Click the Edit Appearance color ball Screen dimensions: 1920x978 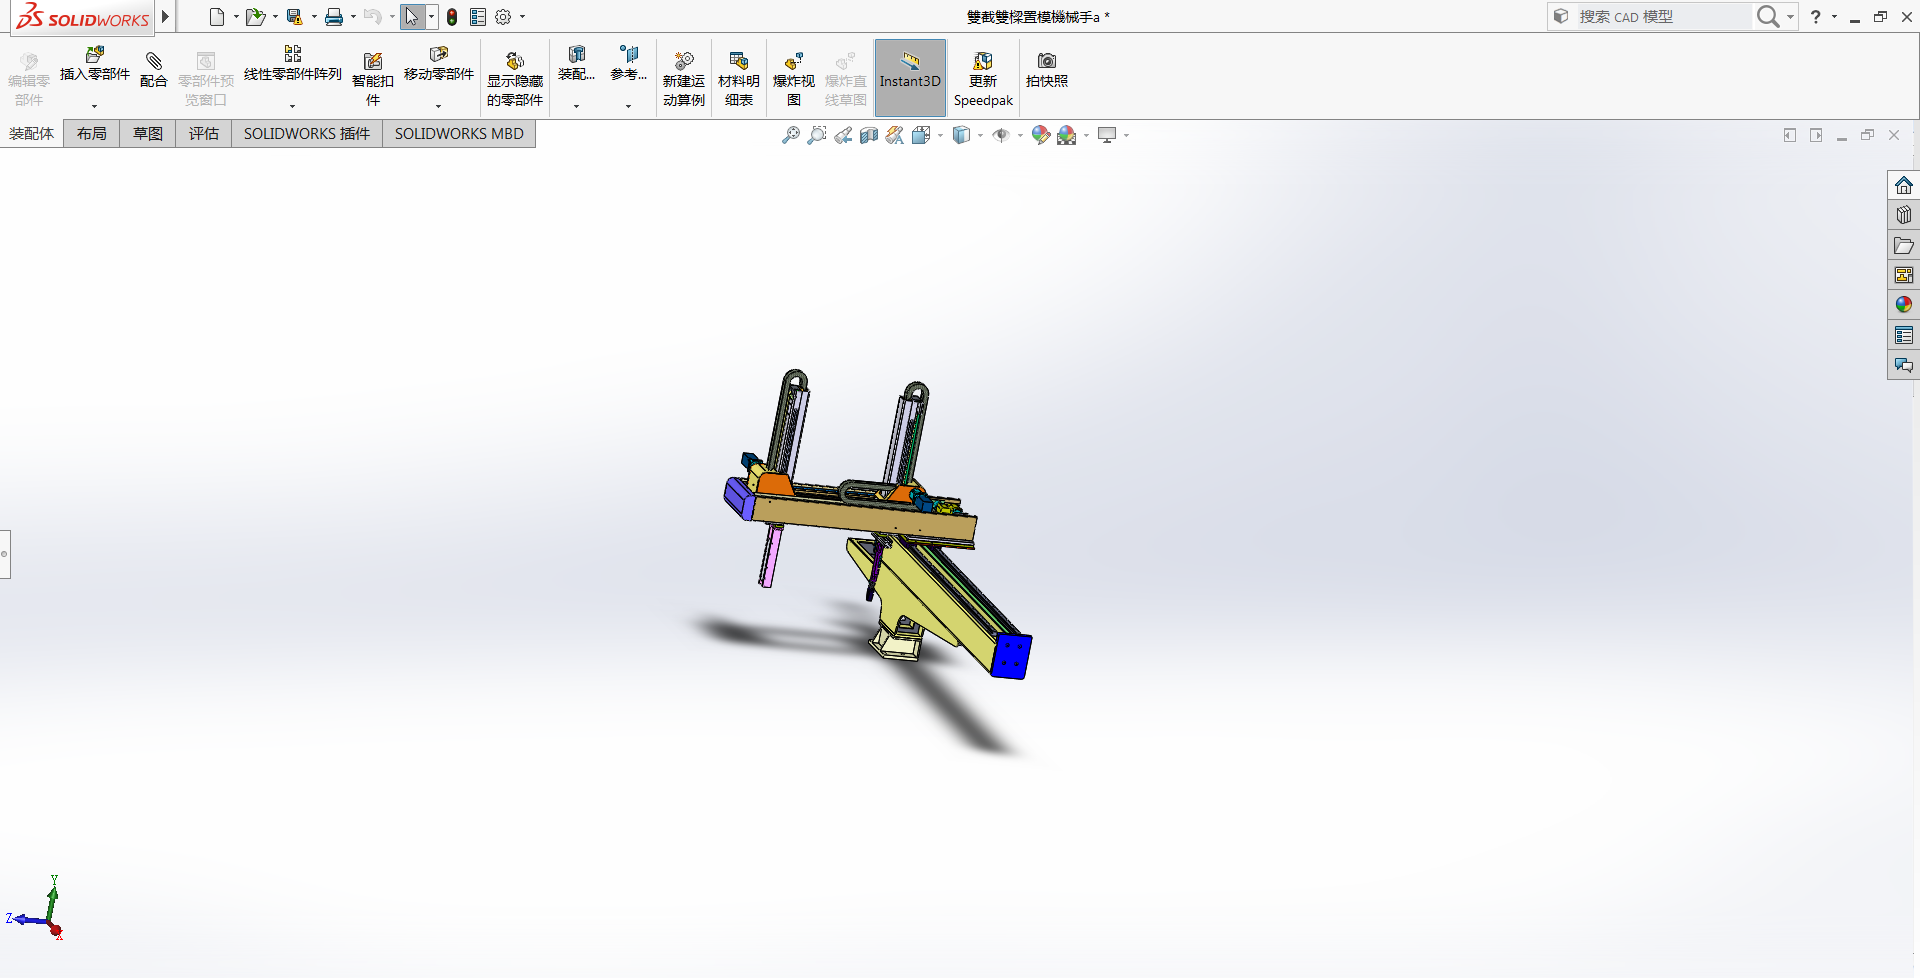click(x=1040, y=135)
